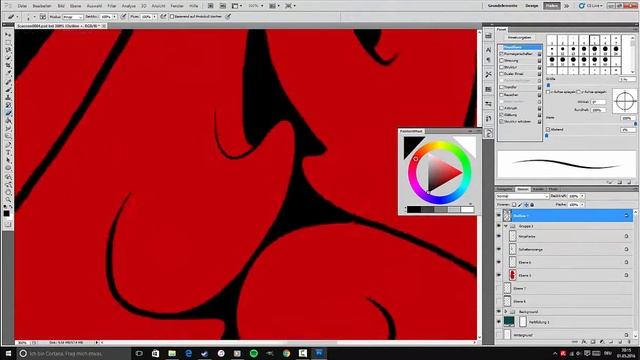This screenshot has height=360, width=640.
Task: Create a new group folder icon
Action: coord(611,342)
